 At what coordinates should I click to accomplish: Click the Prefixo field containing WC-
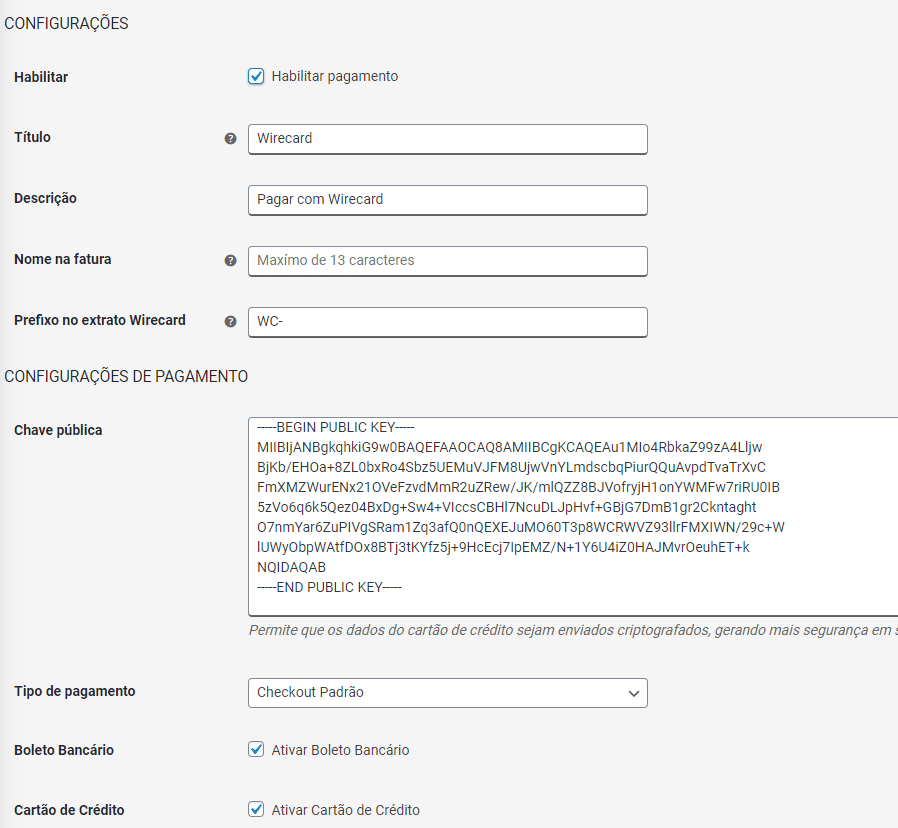tap(448, 322)
